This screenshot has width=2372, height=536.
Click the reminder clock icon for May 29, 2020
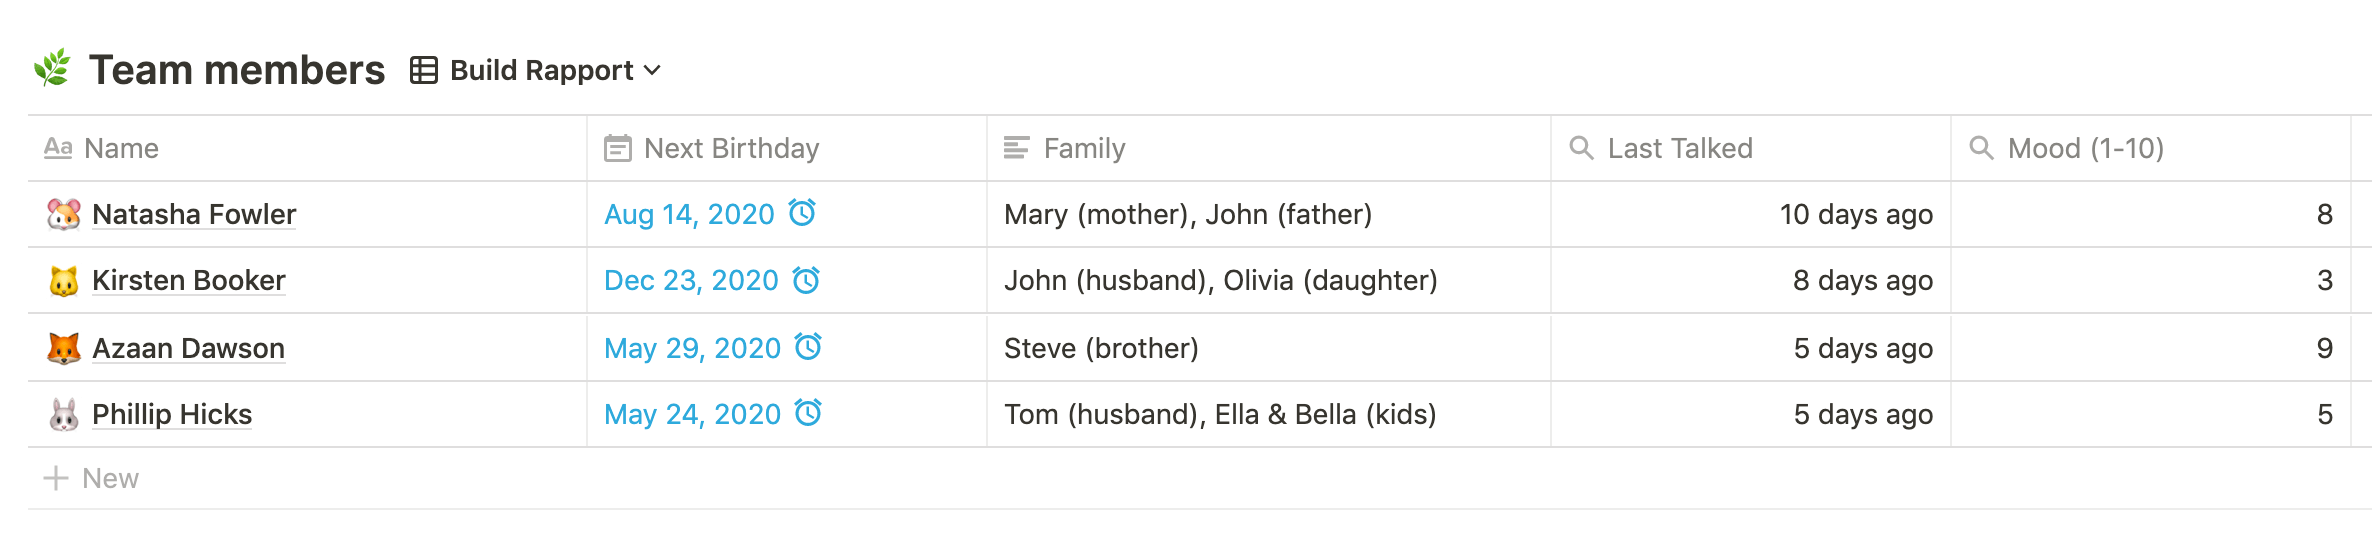click(808, 347)
